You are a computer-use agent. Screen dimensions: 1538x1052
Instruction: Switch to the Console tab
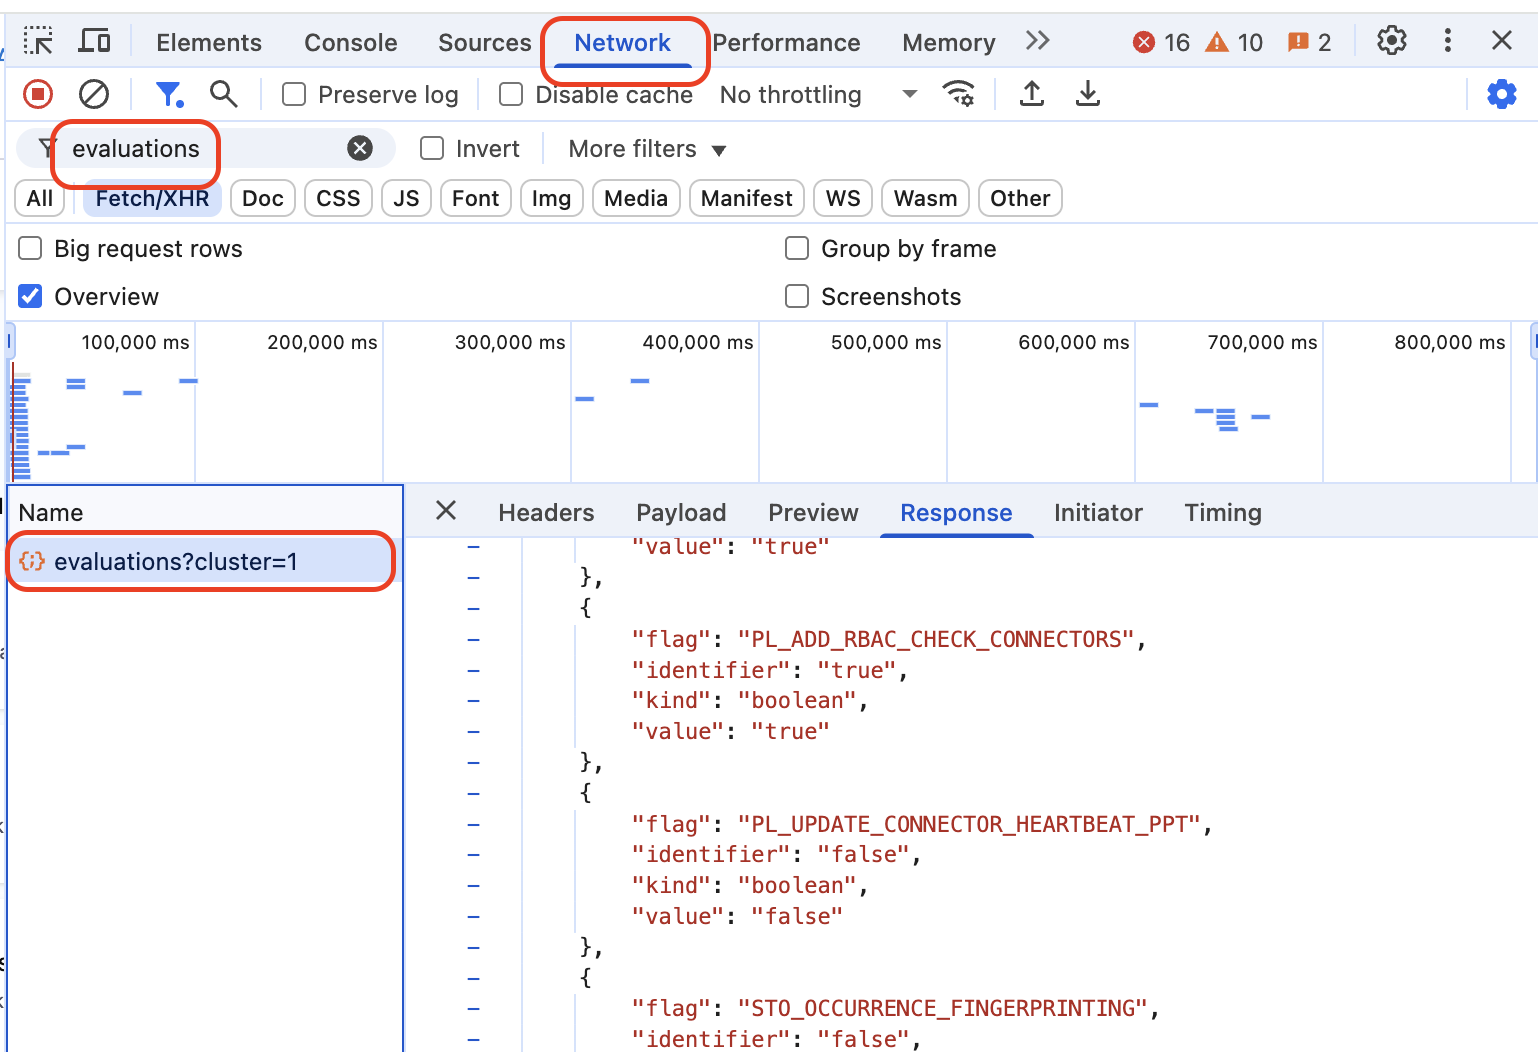350,42
